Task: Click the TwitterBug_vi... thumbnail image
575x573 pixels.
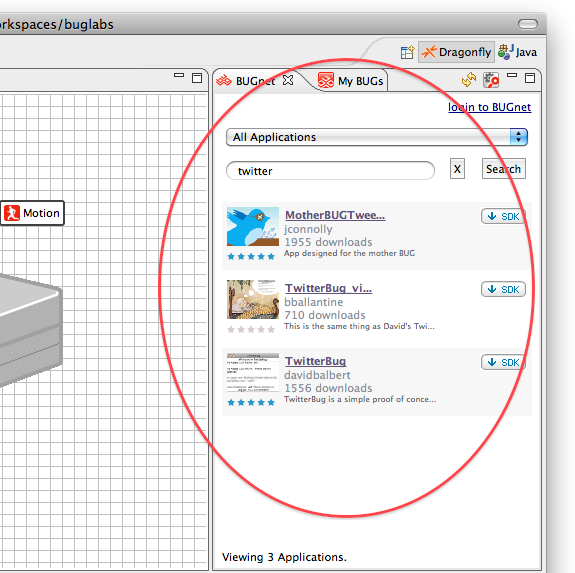Action: click(x=253, y=300)
